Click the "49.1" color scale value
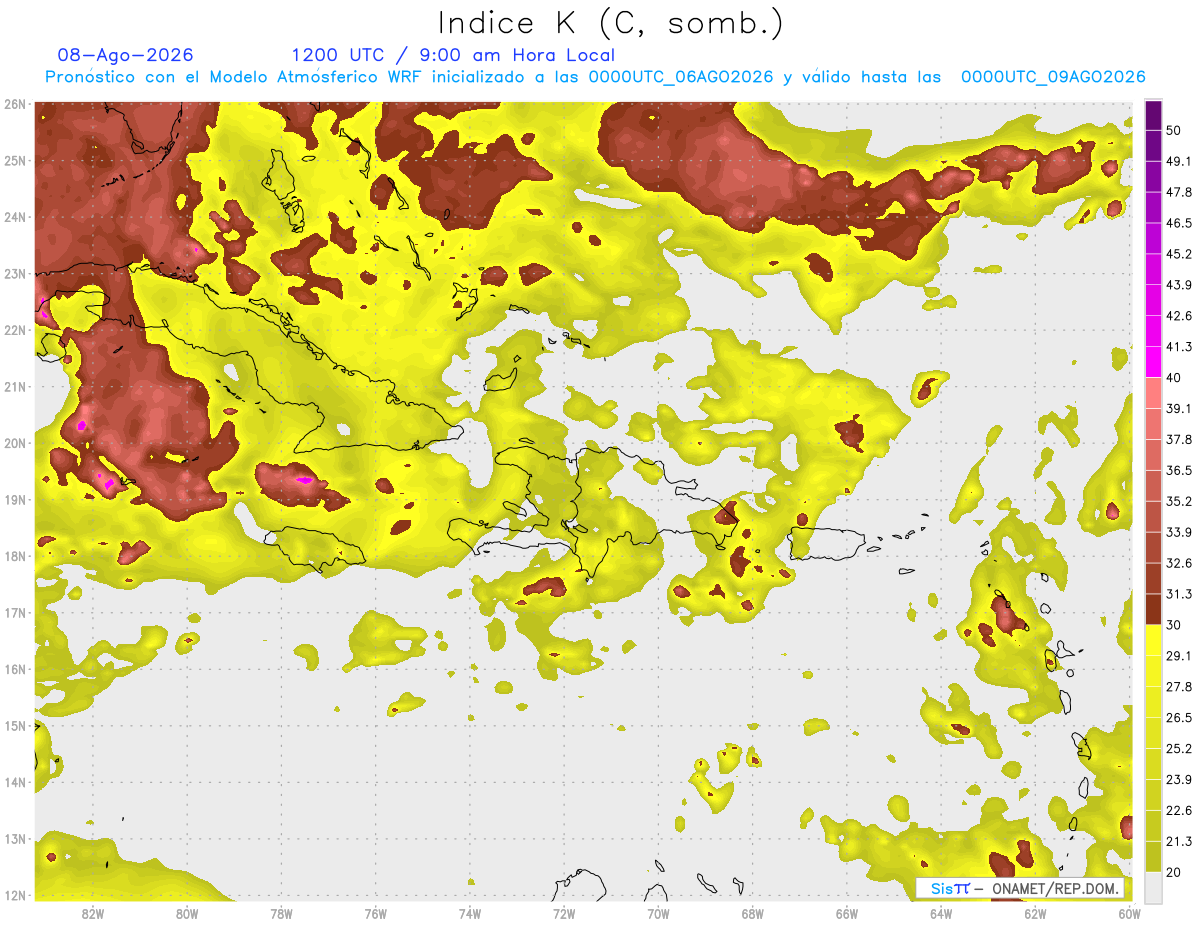 [x=1178, y=161]
